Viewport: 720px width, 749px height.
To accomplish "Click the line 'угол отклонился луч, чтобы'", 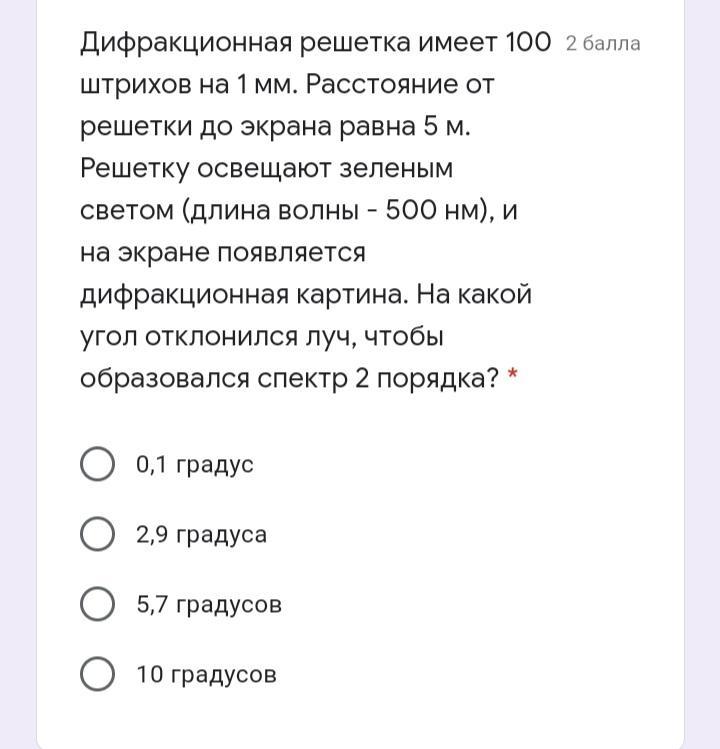I will 261,337.
